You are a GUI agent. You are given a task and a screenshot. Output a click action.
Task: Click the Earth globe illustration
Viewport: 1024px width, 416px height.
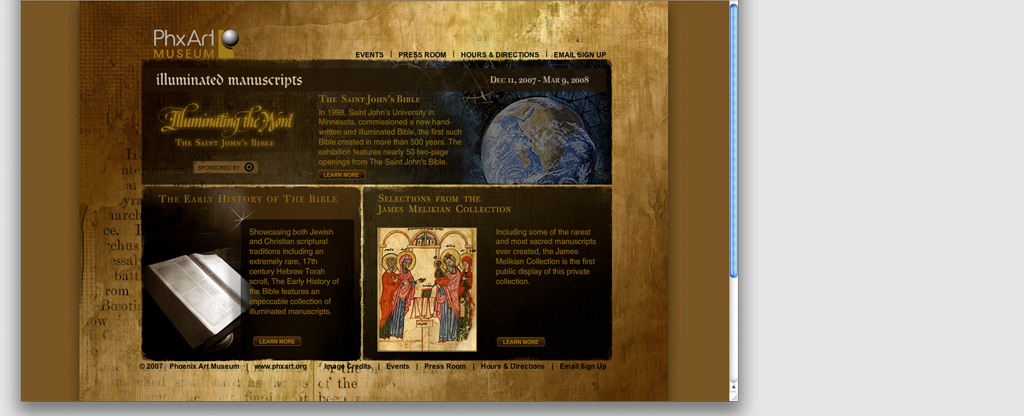coord(537,140)
